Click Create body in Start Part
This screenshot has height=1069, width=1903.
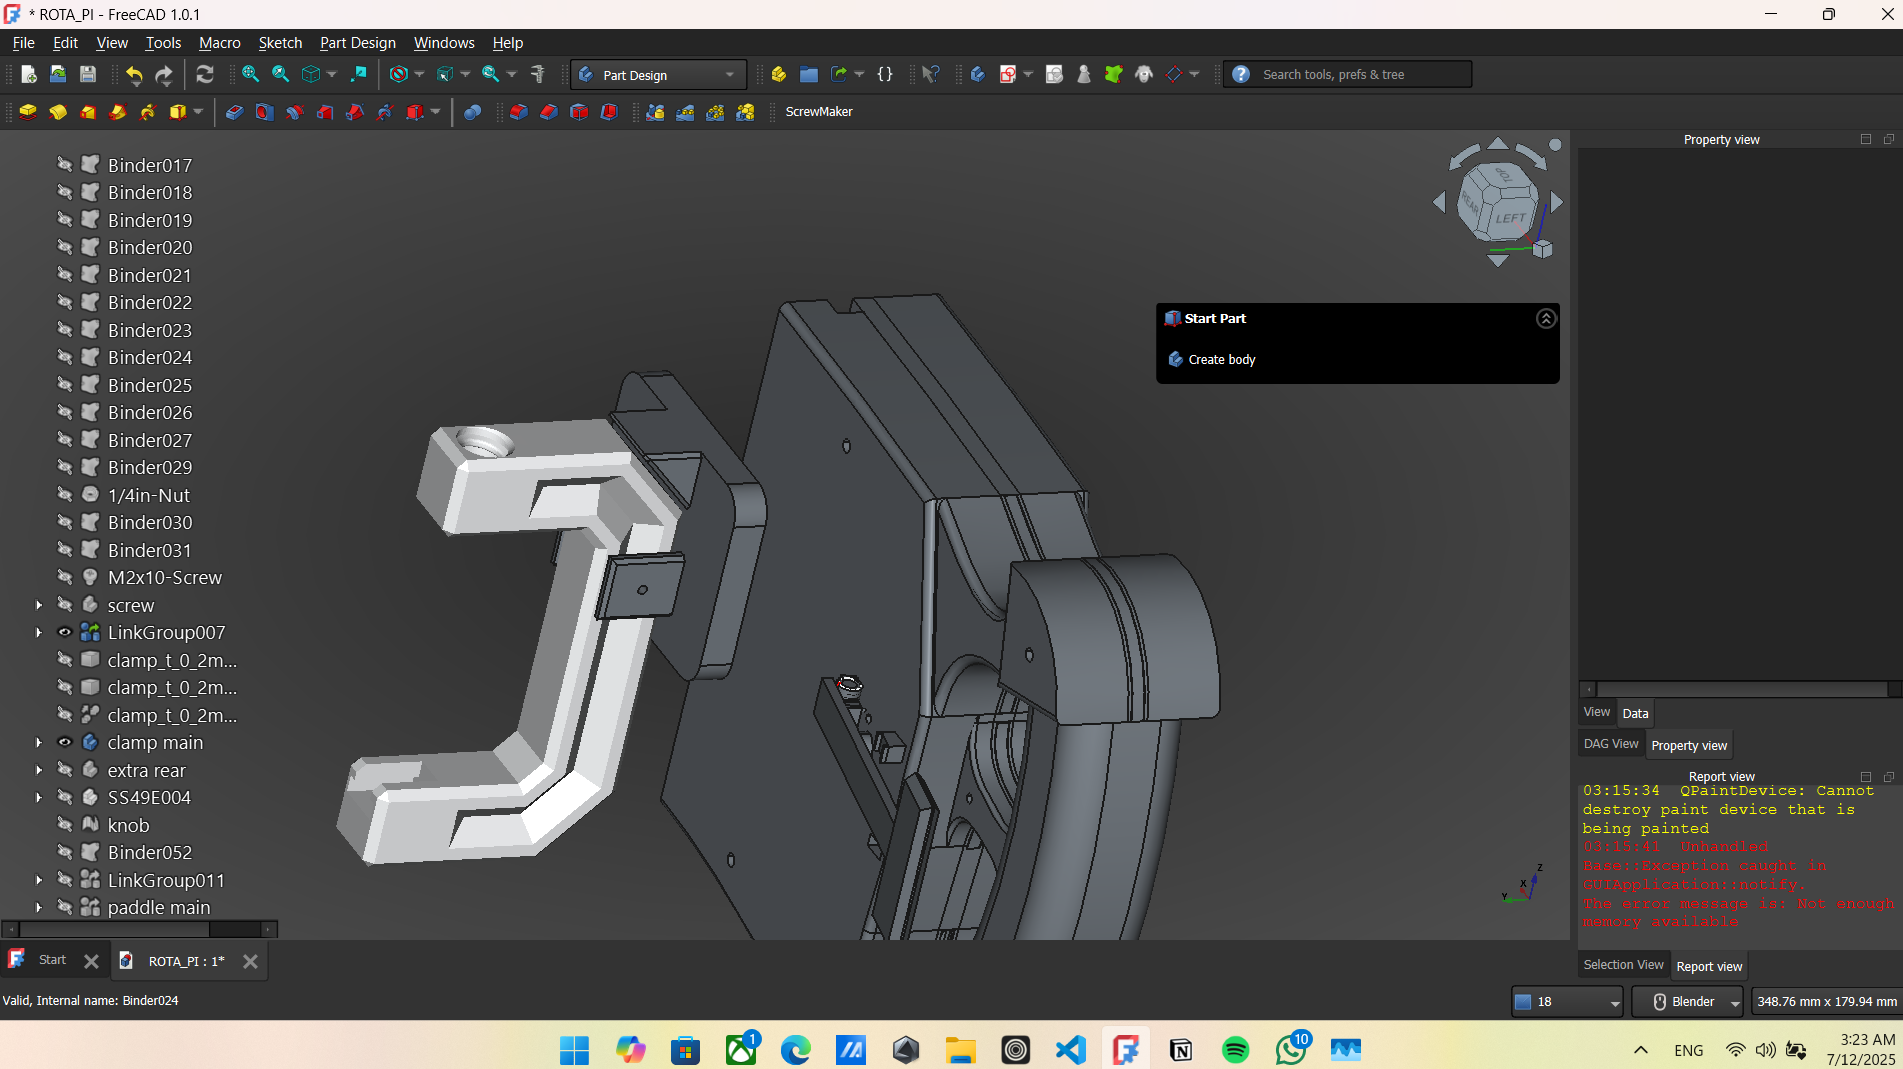click(x=1221, y=360)
